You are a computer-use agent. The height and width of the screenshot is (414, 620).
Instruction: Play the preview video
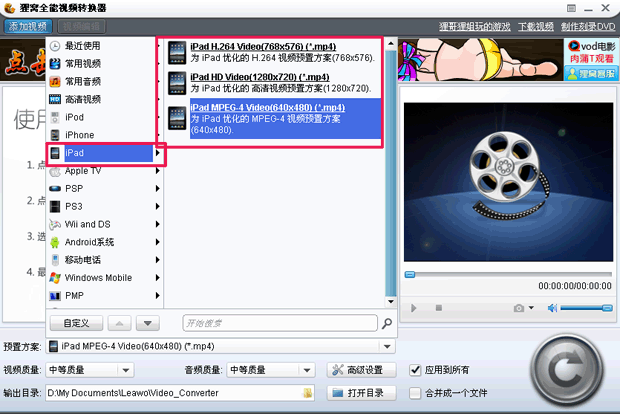point(414,308)
